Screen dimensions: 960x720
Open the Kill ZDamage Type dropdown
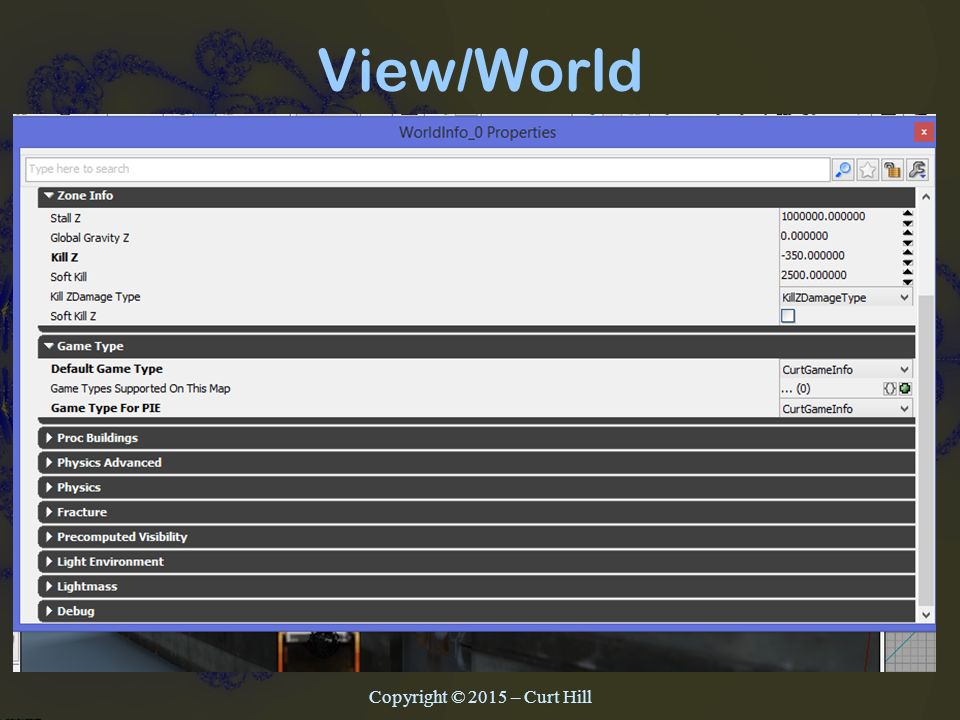coord(846,298)
